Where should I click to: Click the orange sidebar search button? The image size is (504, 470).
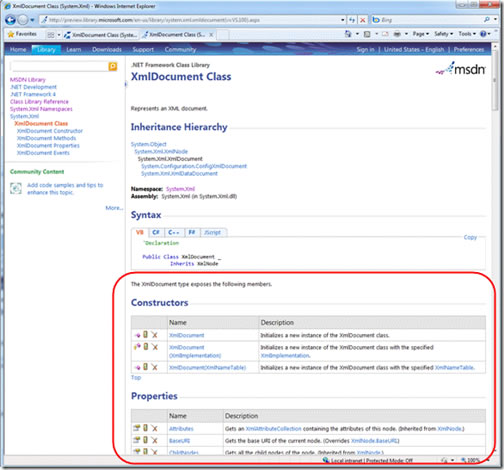point(113,66)
